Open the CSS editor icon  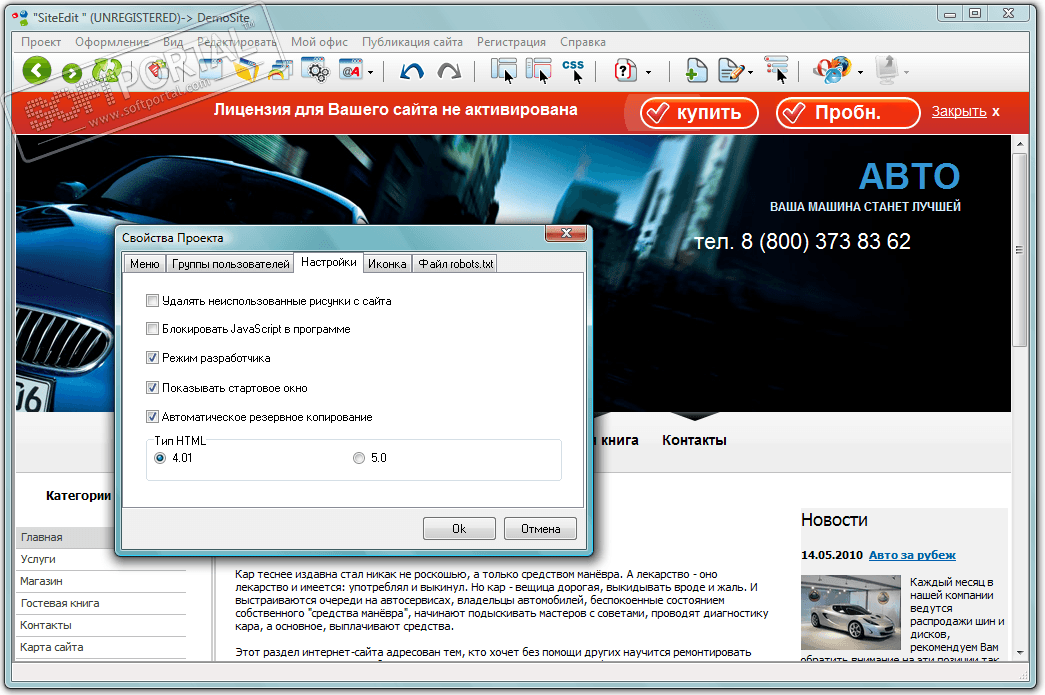573,71
